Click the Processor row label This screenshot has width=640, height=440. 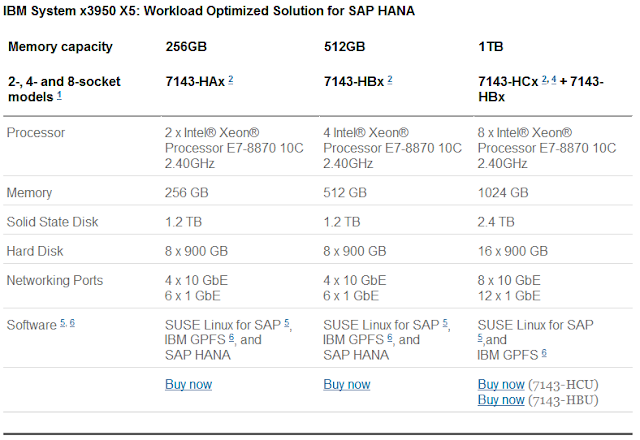coord(36,133)
